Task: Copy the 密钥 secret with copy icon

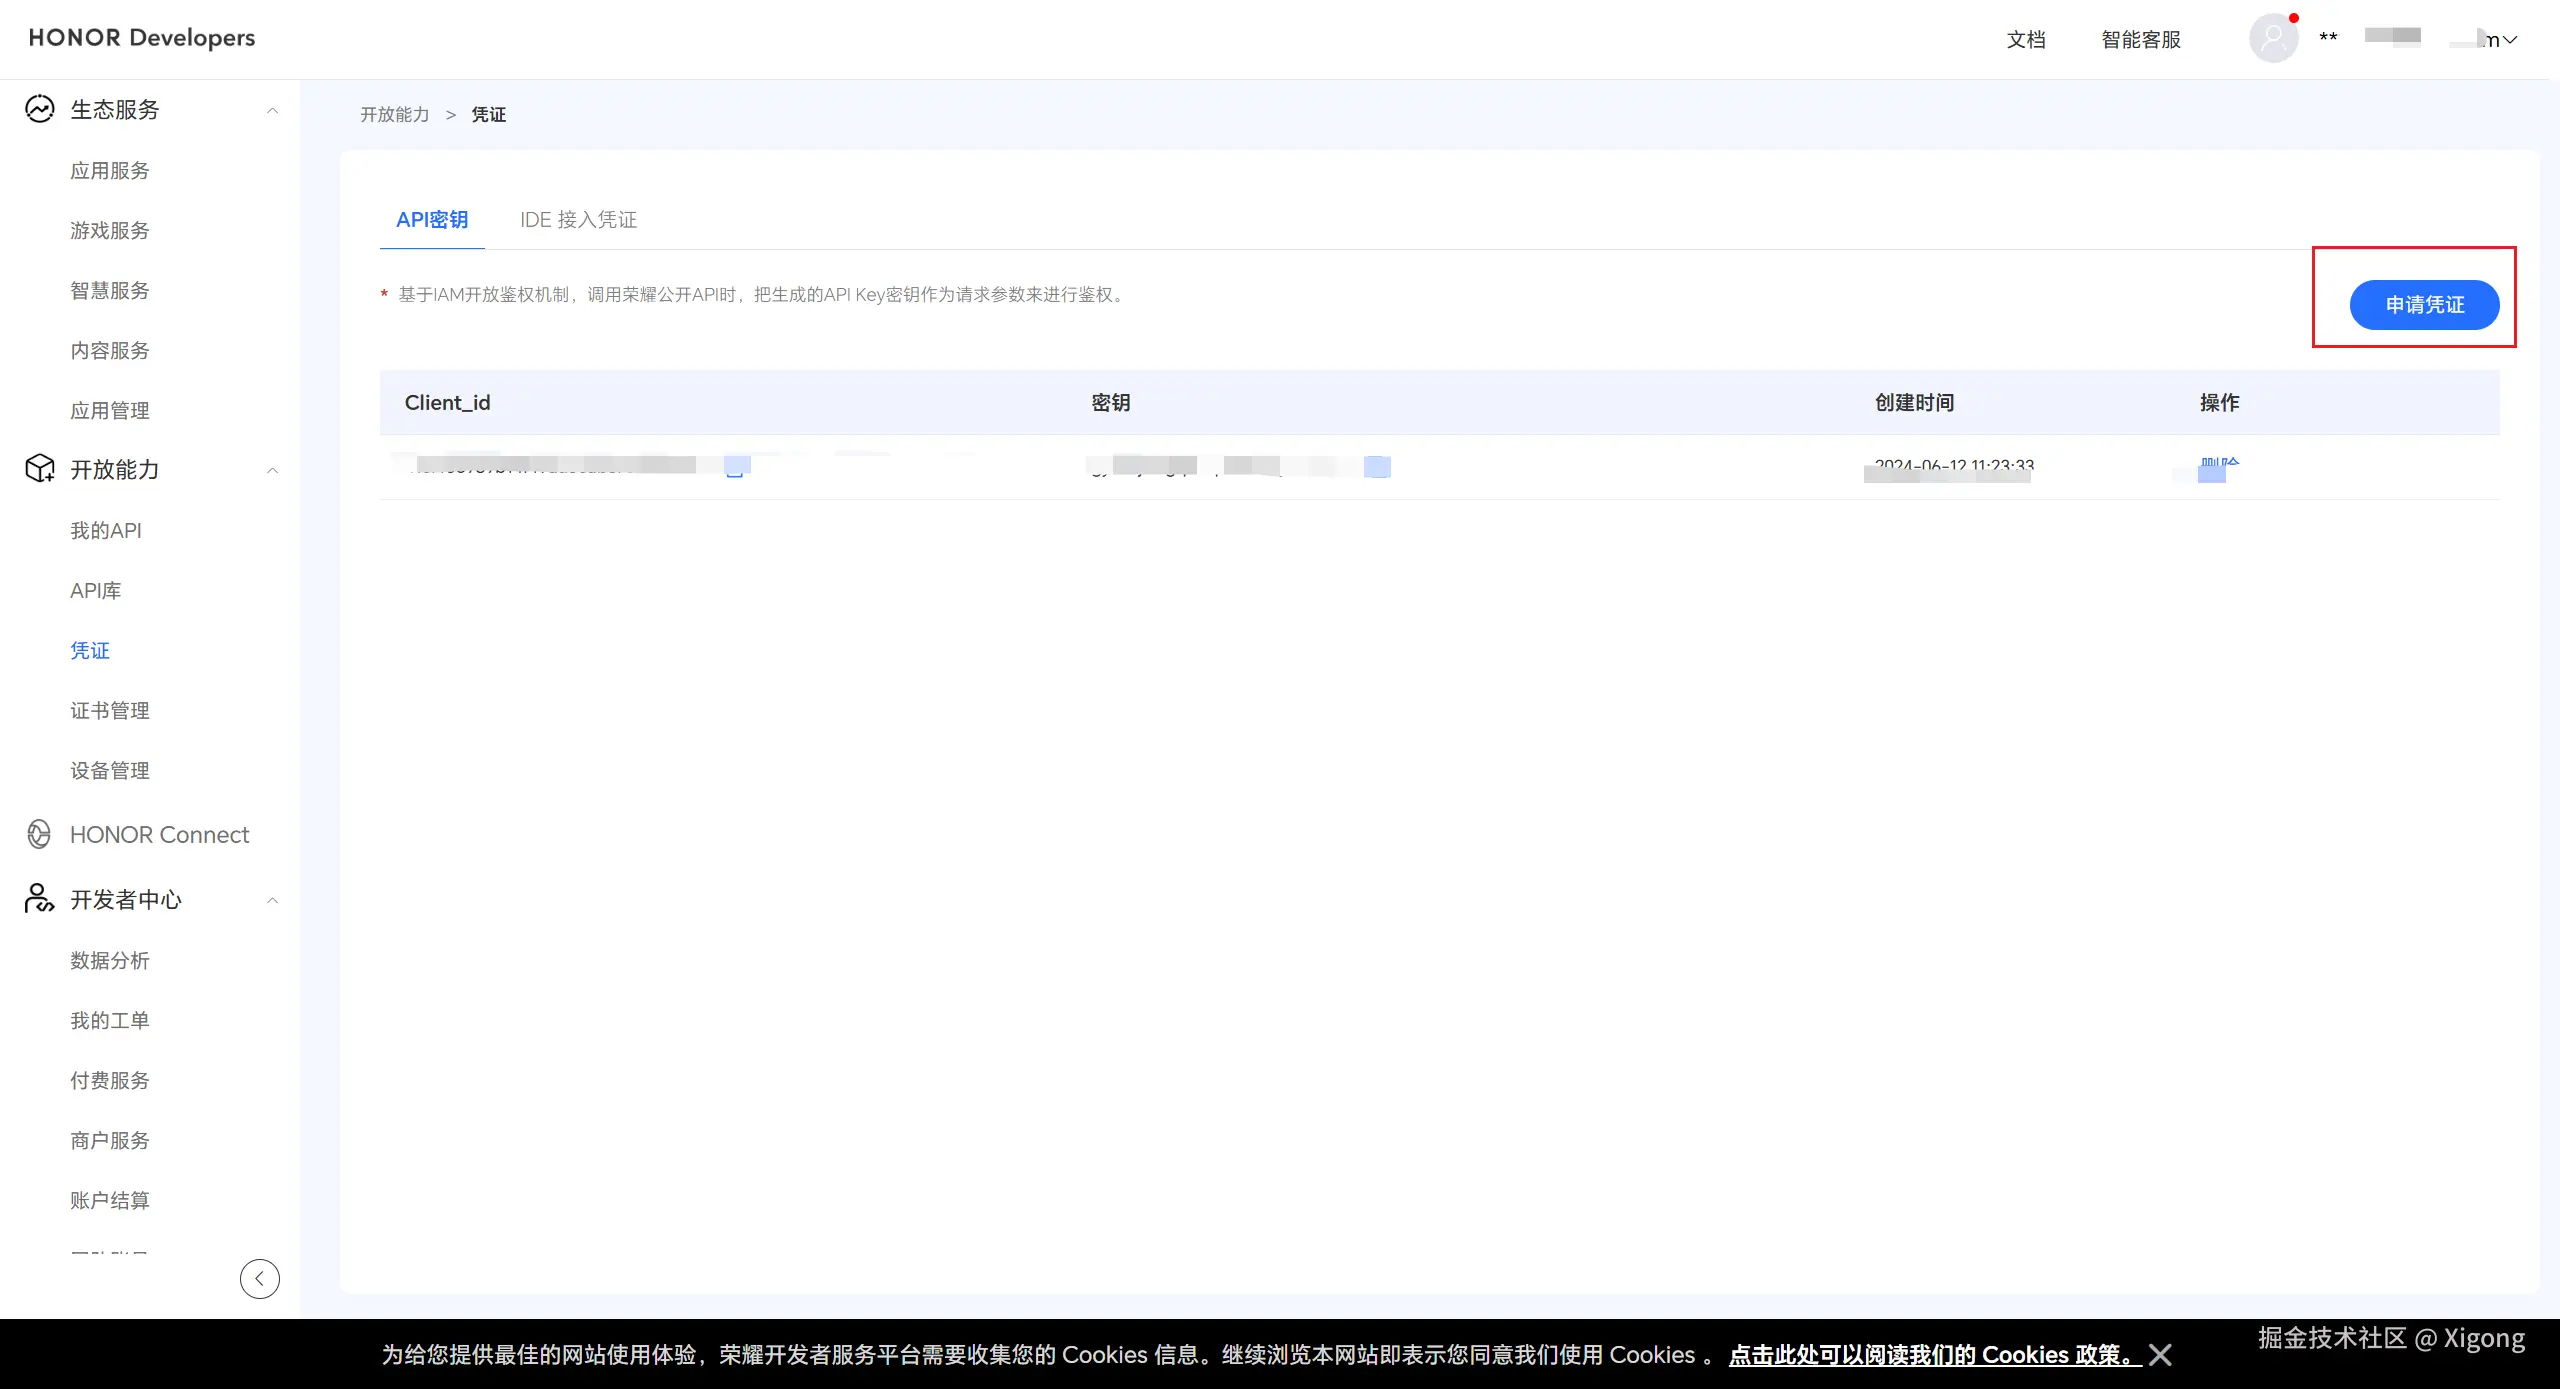Action: 1377,466
